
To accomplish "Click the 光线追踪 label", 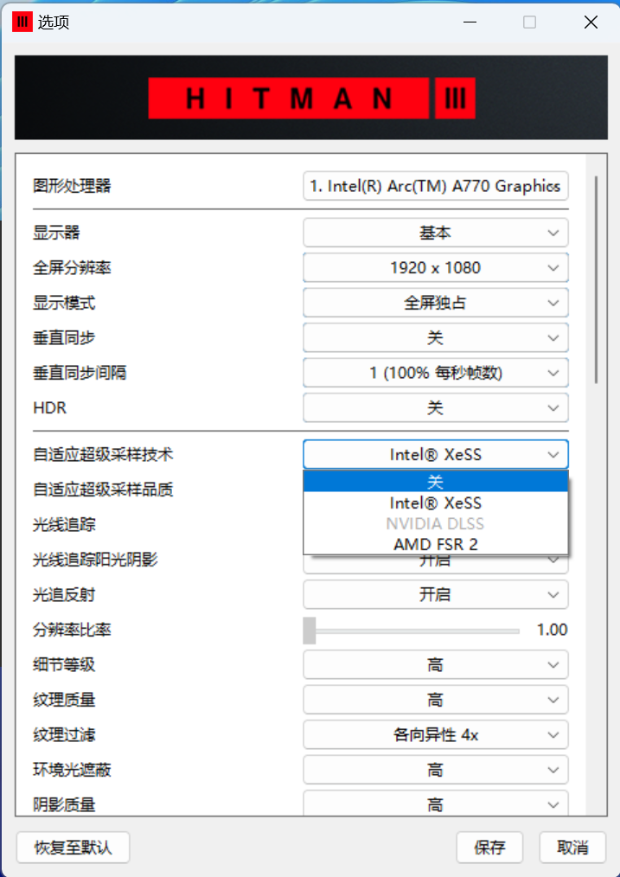I will (x=64, y=525).
